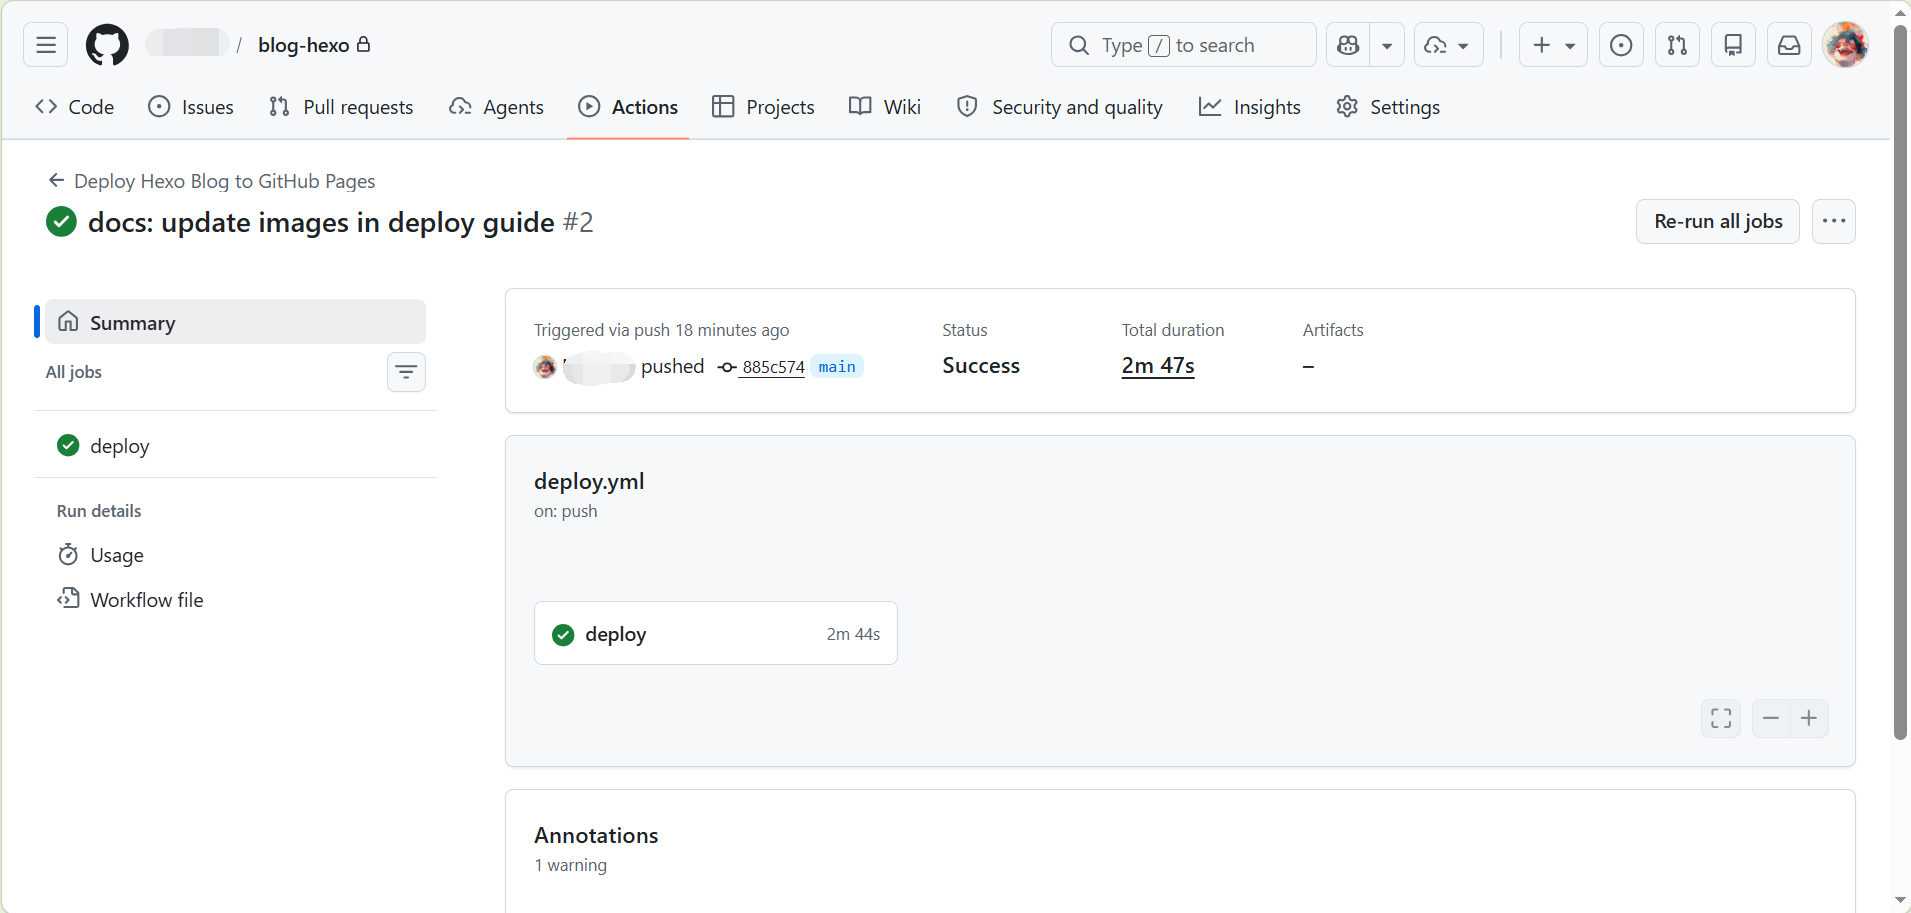Enter fullscreen view of workflow graph
Viewport: 1911px width, 913px height.
click(1721, 718)
